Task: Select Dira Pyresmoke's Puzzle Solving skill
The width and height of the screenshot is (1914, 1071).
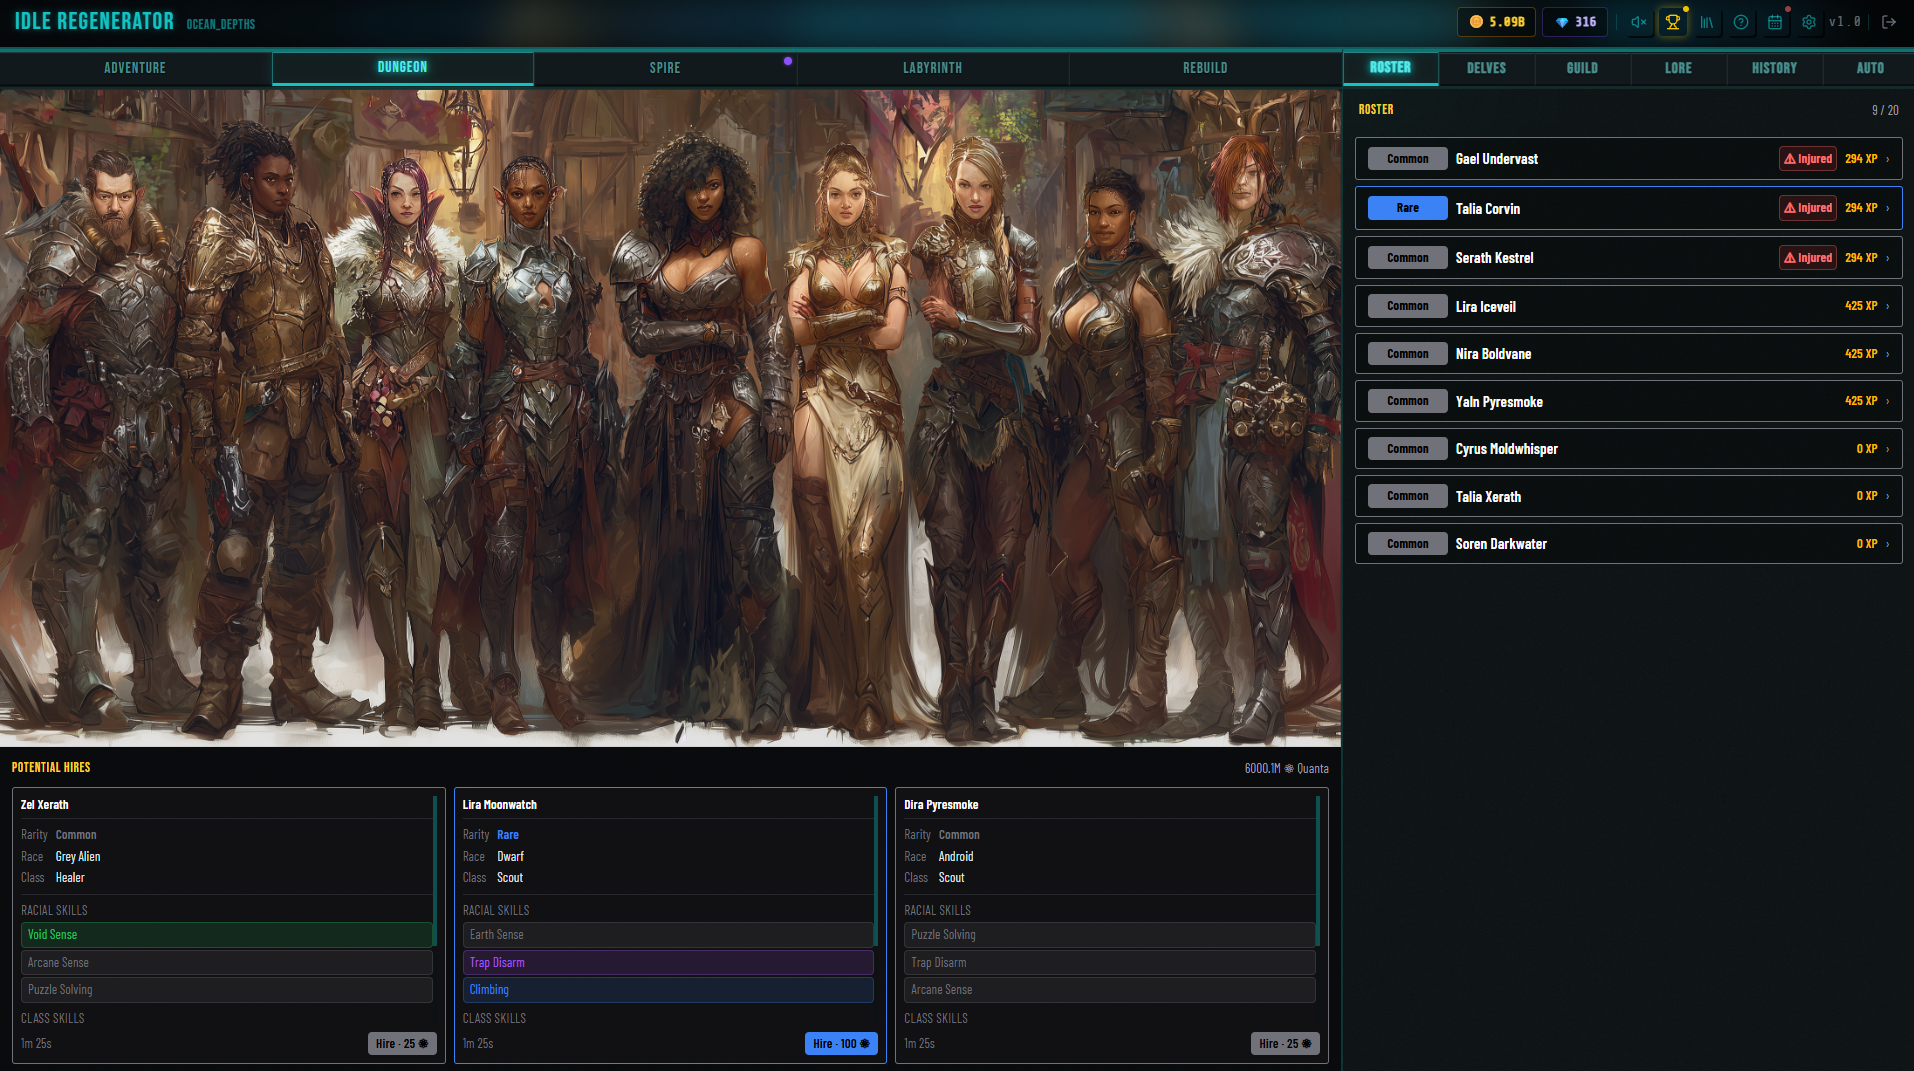Action: click(x=1109, y=935)
